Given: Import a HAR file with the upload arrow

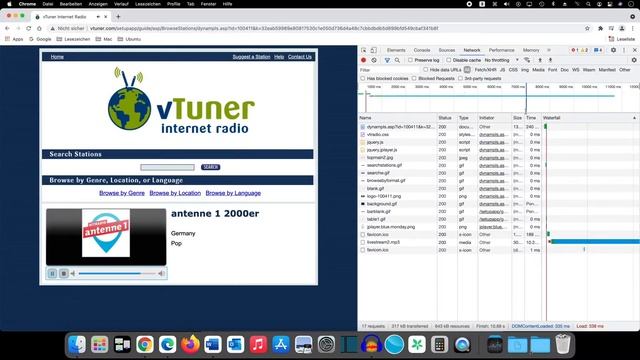Looking at the screenshot, I should pos(540,60).
